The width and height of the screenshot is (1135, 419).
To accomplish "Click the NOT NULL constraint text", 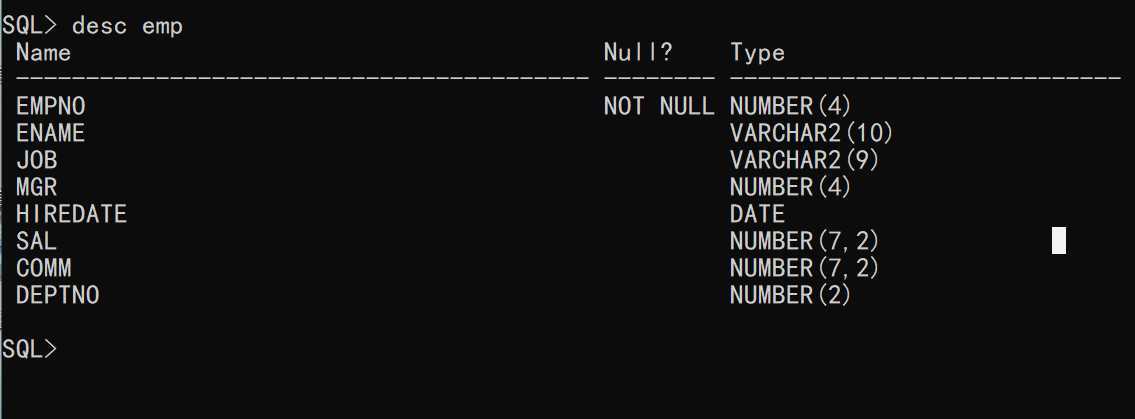I will point(659,106).
